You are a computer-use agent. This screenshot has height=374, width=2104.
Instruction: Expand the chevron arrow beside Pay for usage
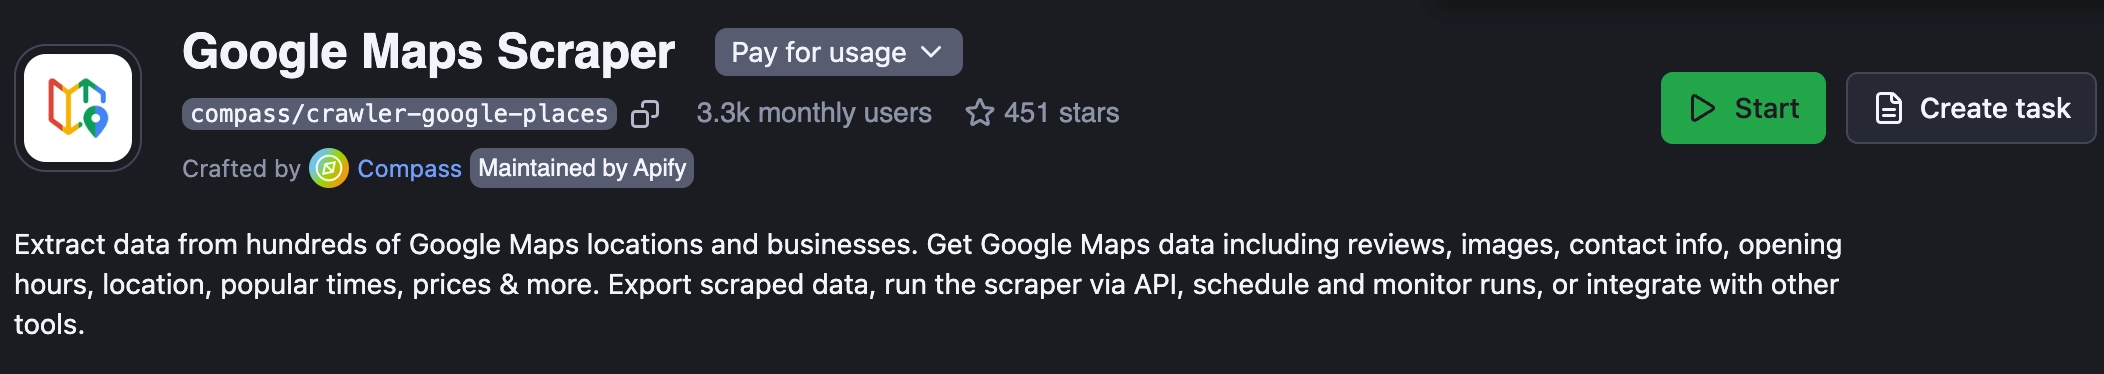[931, 52]
